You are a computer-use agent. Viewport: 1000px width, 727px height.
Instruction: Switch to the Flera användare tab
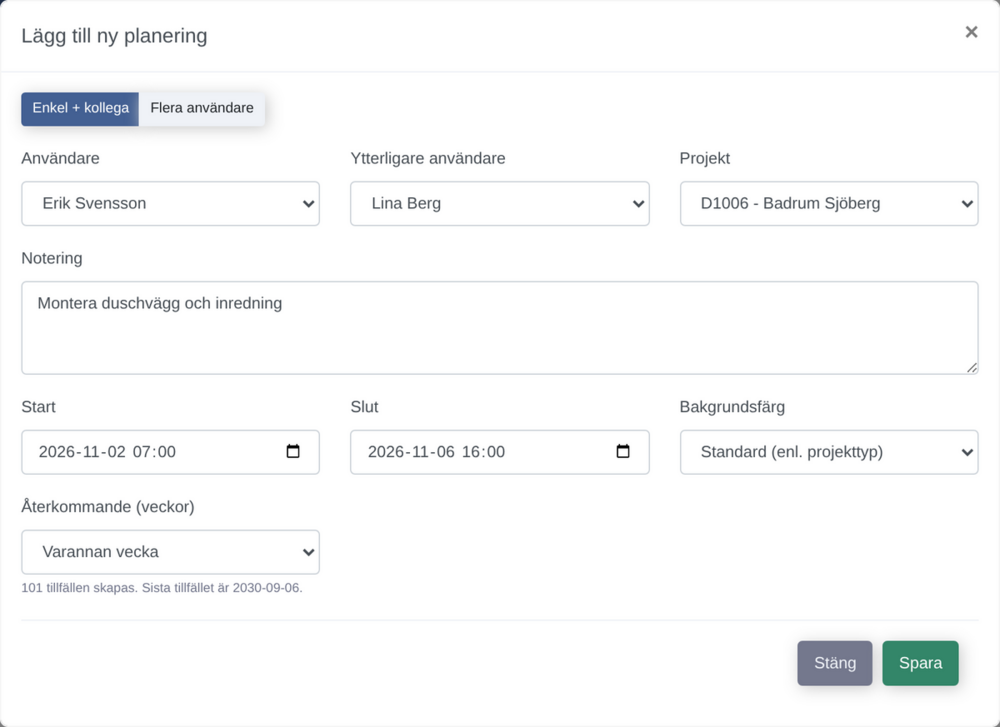click(x=202, y=108)
